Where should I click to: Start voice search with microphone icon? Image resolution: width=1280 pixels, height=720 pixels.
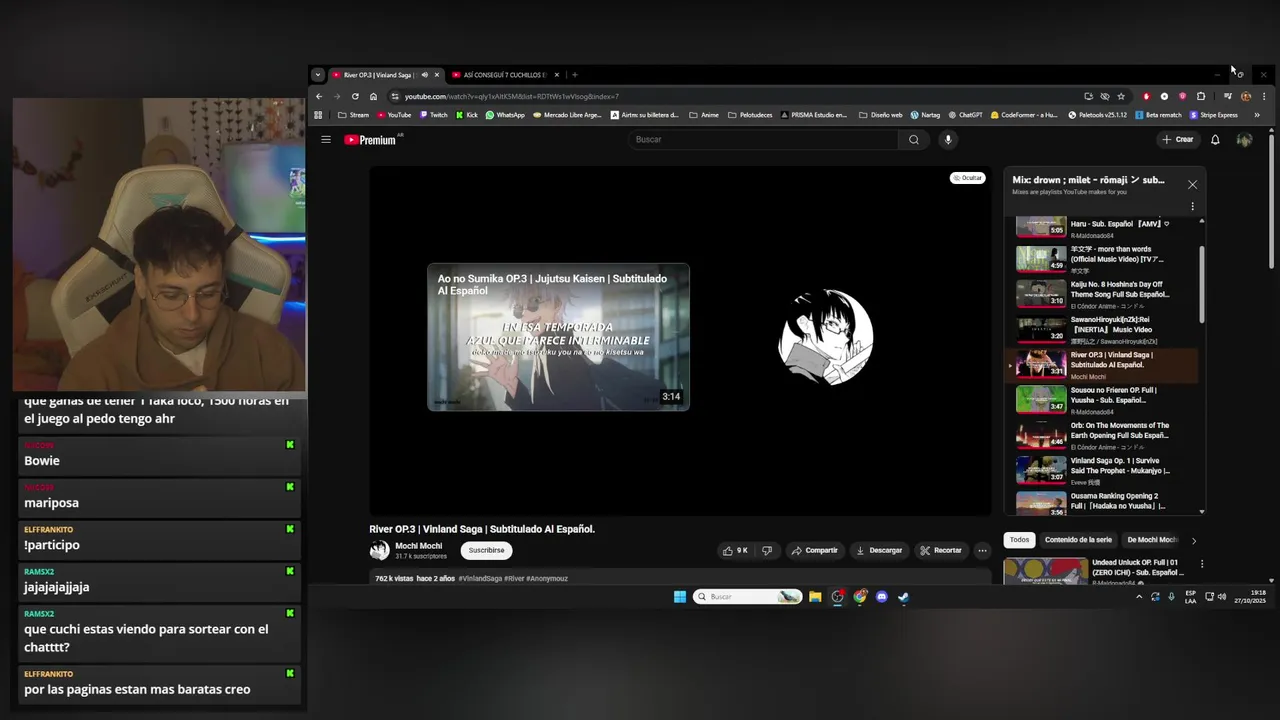(948, 139)
